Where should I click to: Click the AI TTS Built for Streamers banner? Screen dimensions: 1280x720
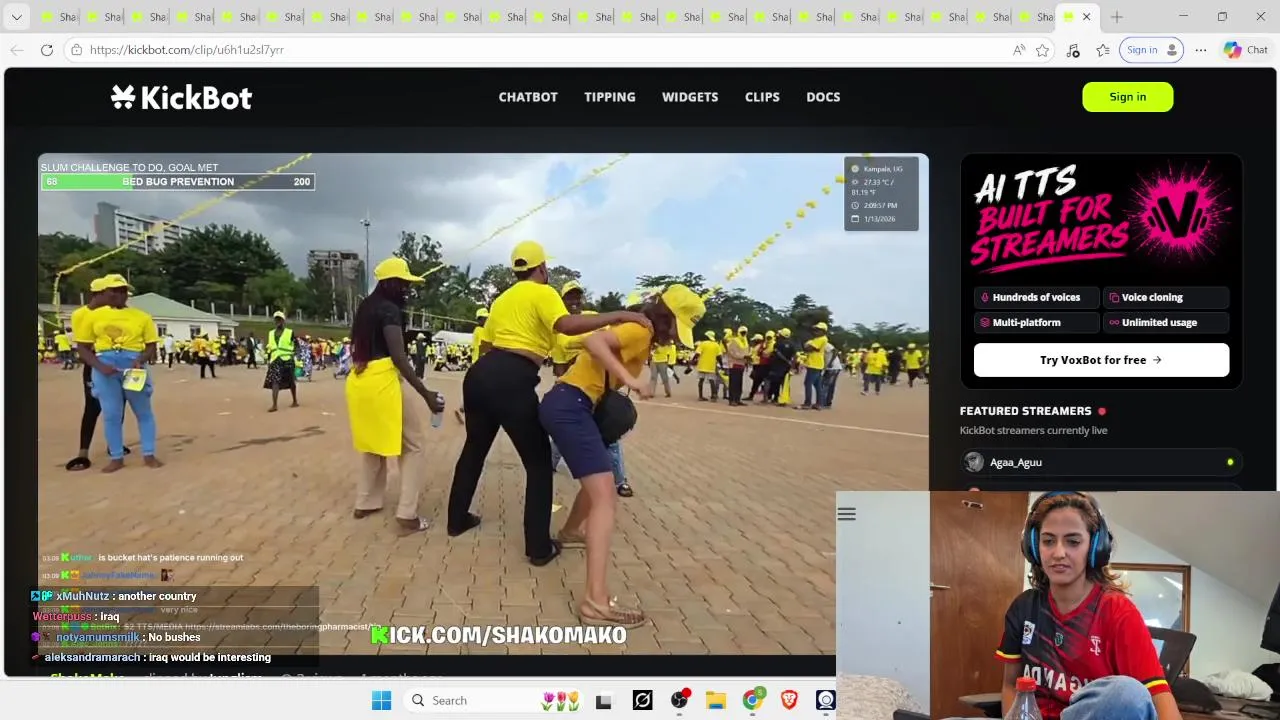tap(1101, 218)
